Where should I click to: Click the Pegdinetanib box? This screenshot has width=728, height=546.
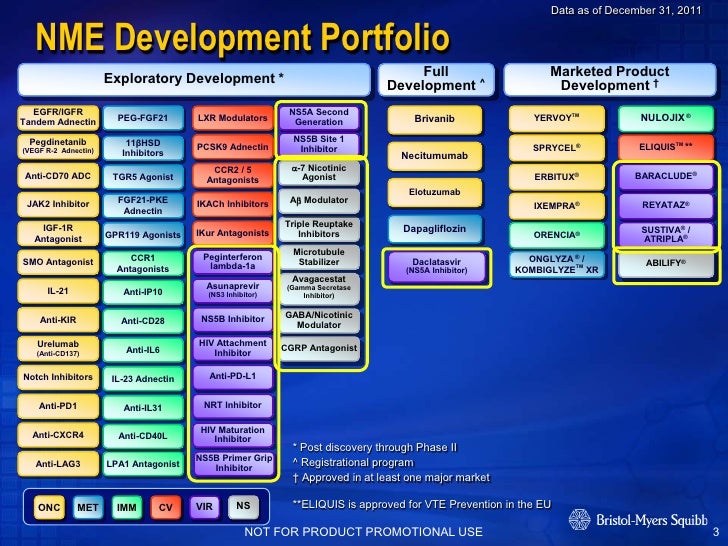click(x=58, y=146)
